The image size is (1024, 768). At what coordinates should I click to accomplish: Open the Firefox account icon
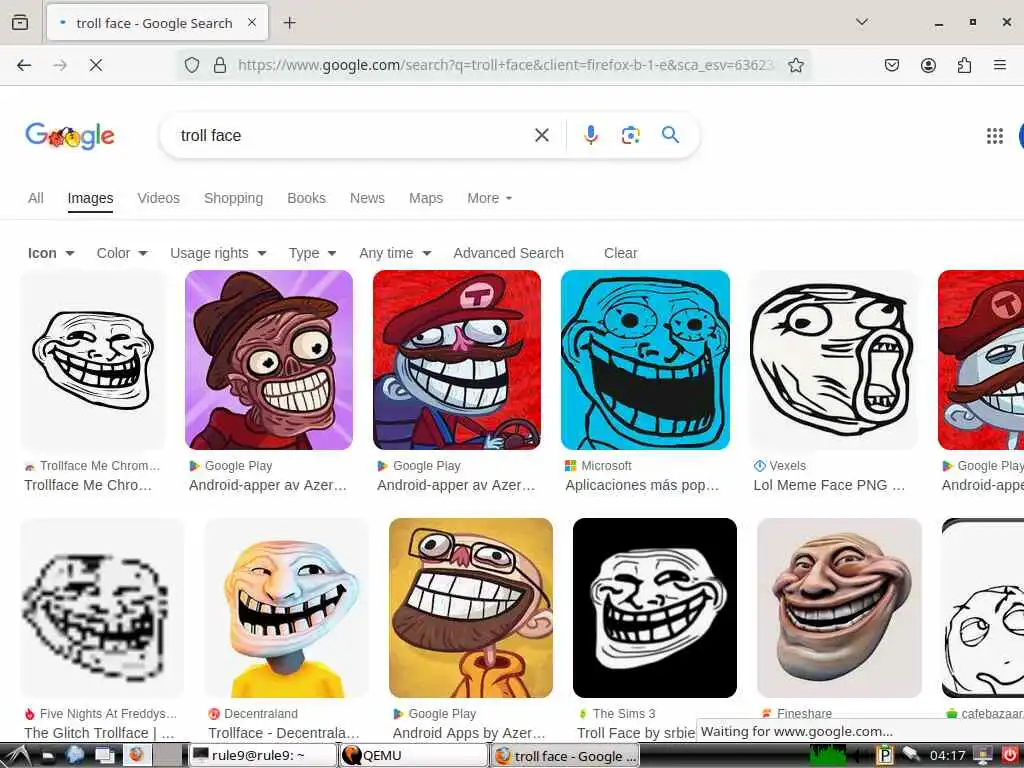point(928,65)
